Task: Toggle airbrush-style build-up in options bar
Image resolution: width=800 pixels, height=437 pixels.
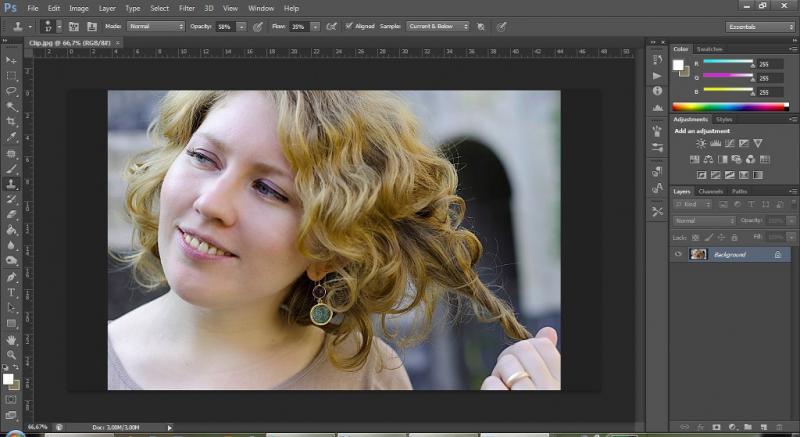Action: click(x=332, y=27)
